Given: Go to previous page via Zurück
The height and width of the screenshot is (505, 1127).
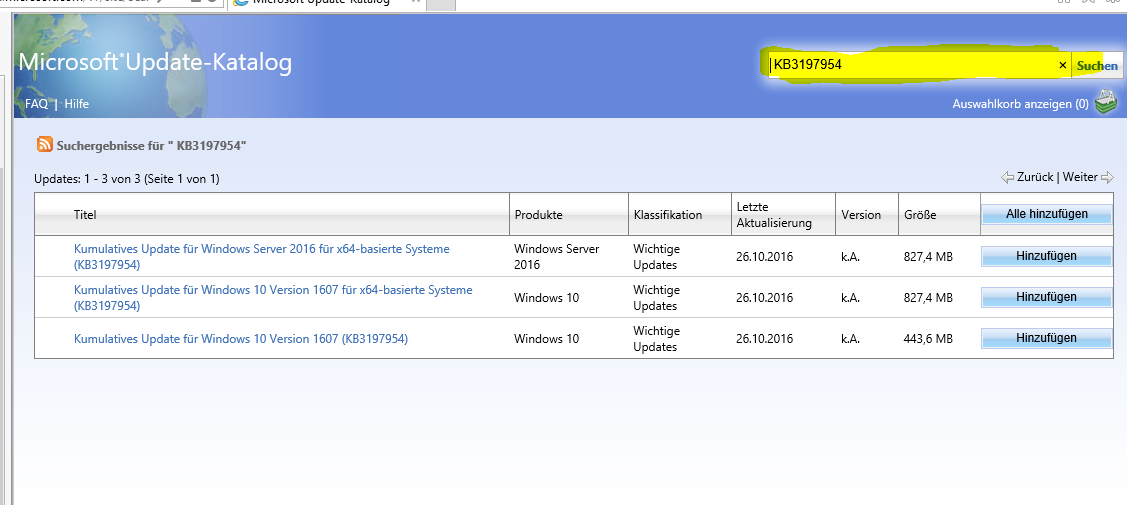Looking at the screenshot, I should [x=1035, y=177].
